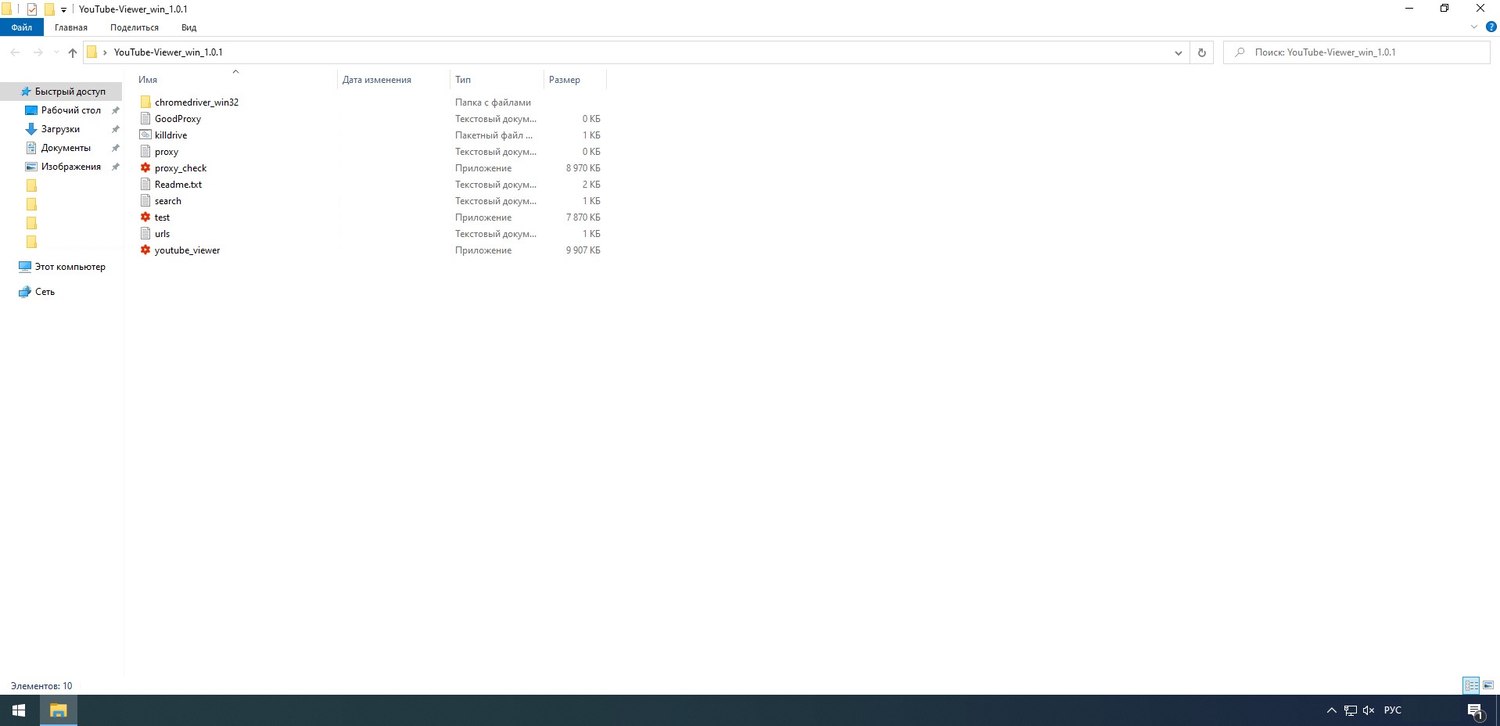1500x726 pixels.
Task: Go up one folder level
Action: pos(72,52)
